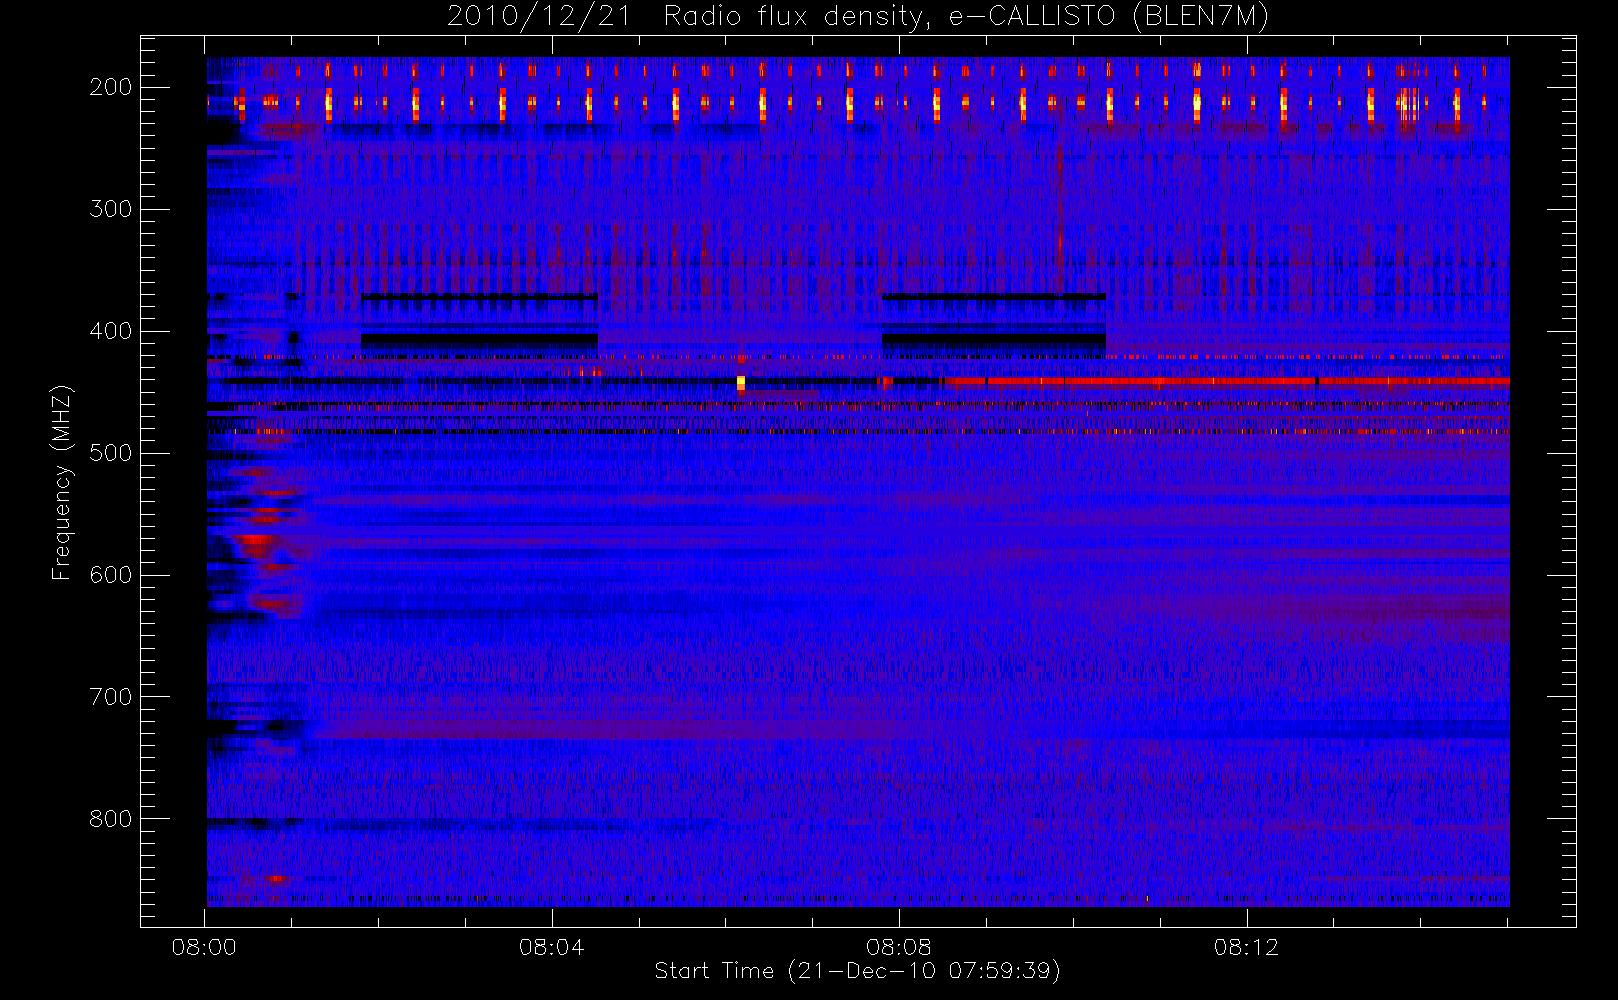
Task: Click the 08:00 time tick label
Action: pyautogui.click(x=204, y=947)
